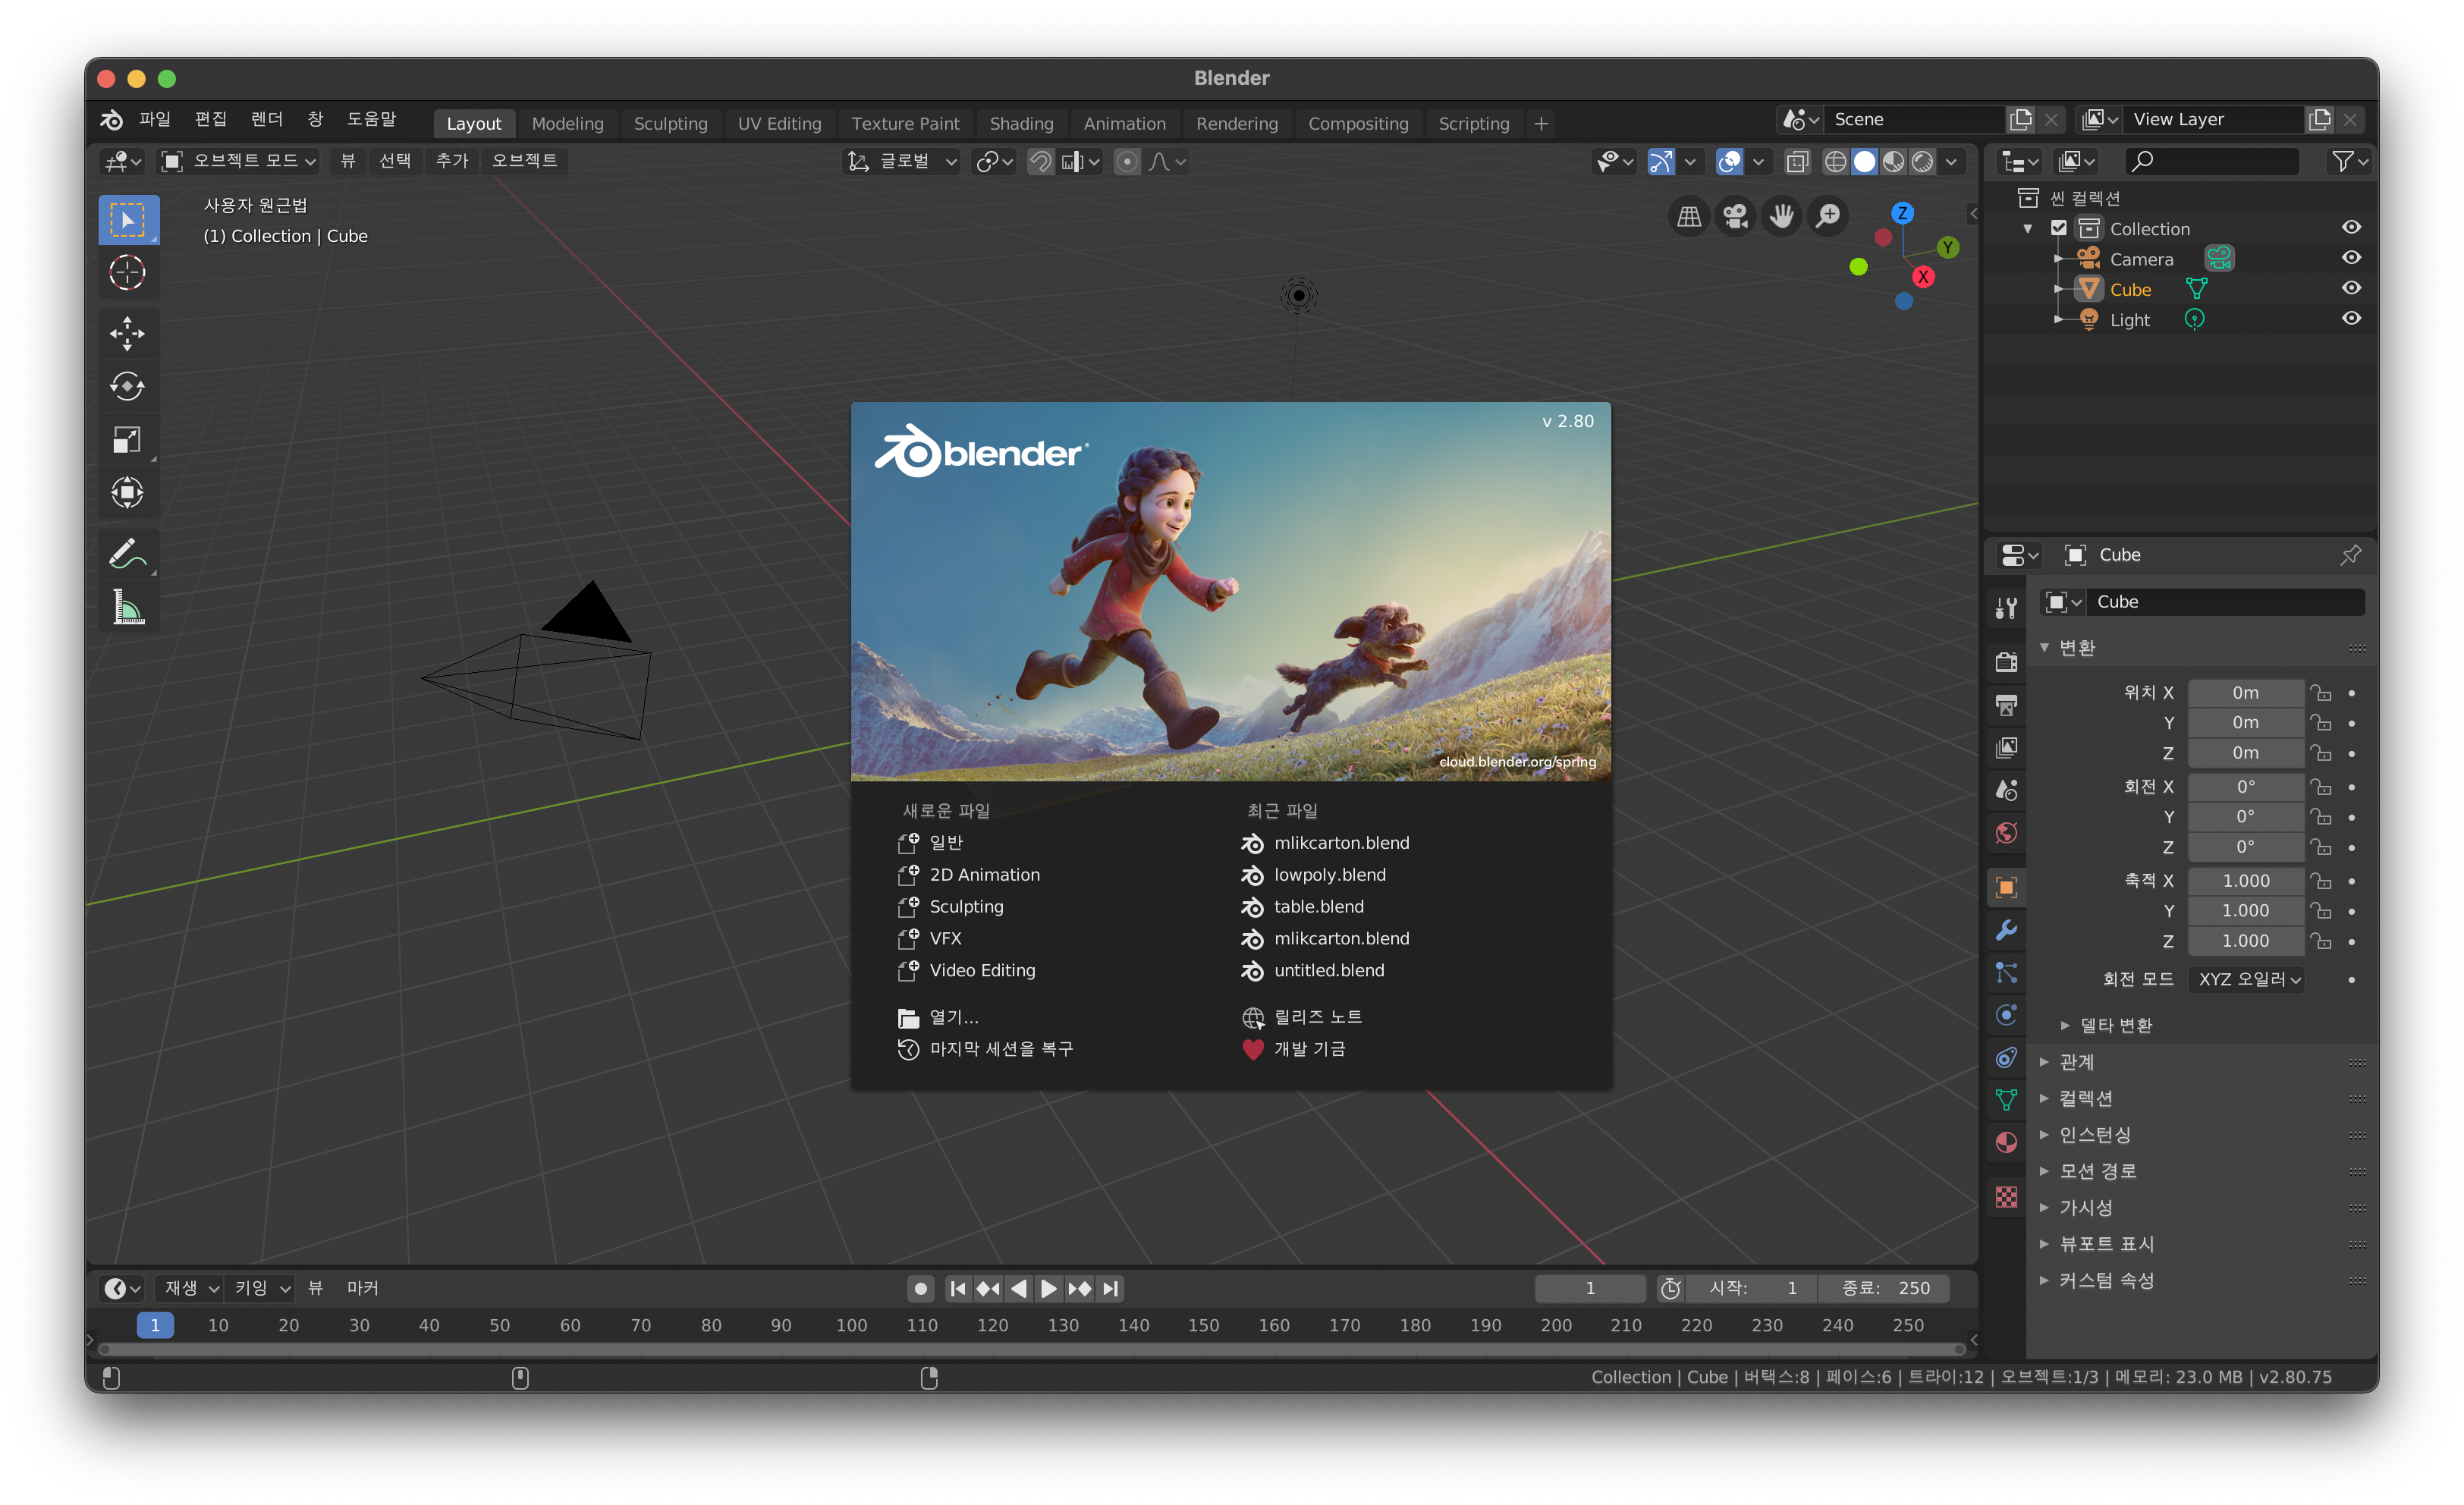
Task: Select the Rotate tool
Action: tap(127, 387)
